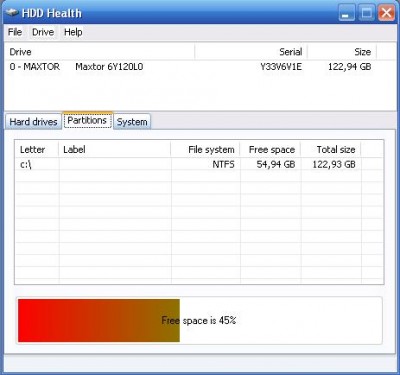Minimize the HDD Health window
This screenshot has width=400, height=375.
pyautogui.click(x=346, y=13)
